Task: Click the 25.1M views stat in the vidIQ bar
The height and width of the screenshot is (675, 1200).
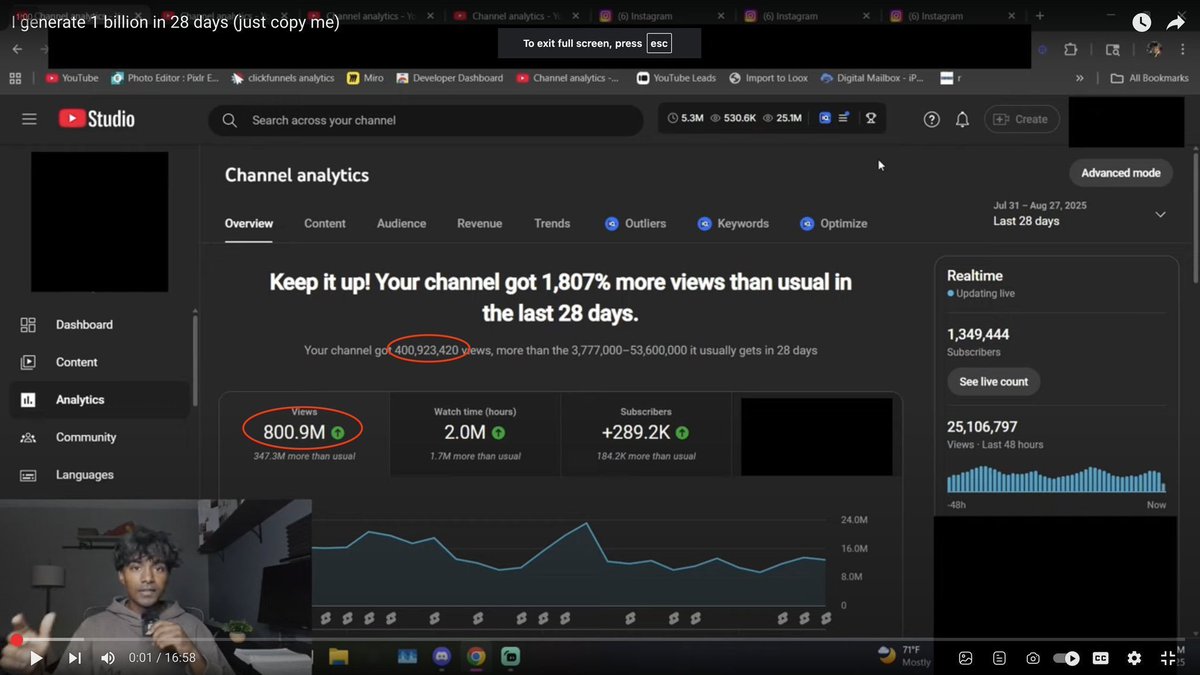Action: (782, 118)
